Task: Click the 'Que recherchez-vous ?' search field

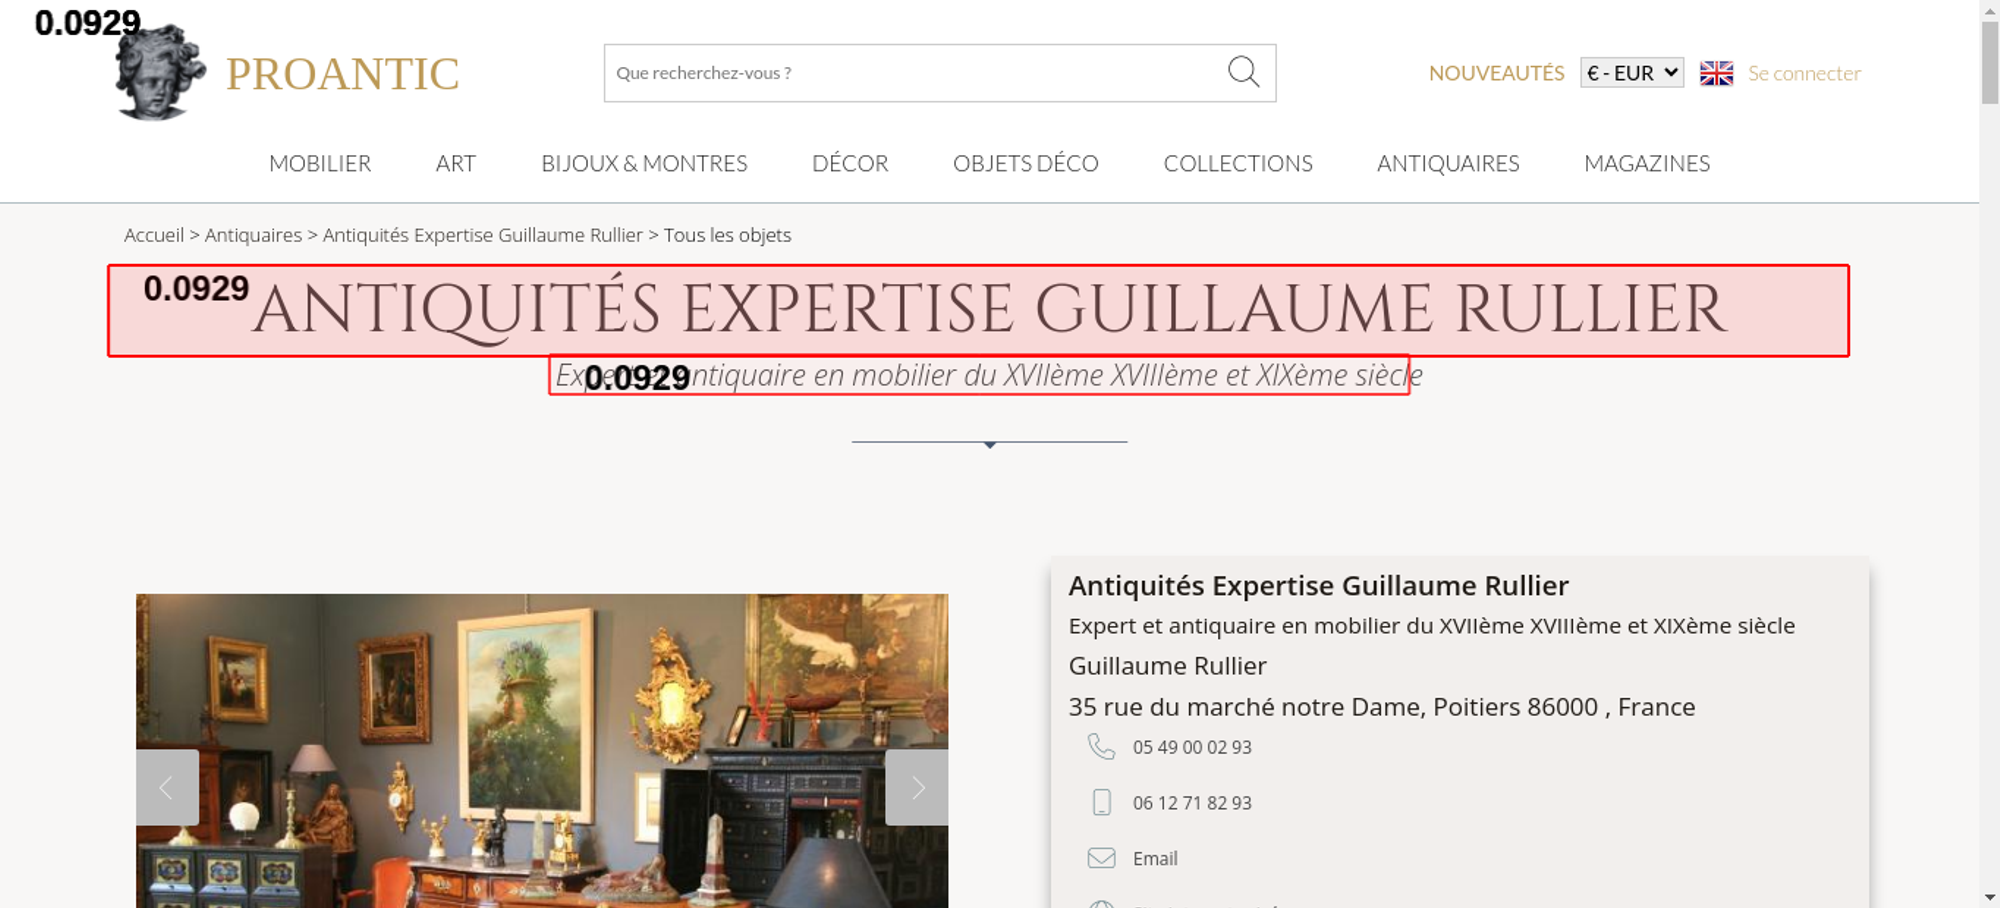Action: pyautogui.click(x=910, y=73)
